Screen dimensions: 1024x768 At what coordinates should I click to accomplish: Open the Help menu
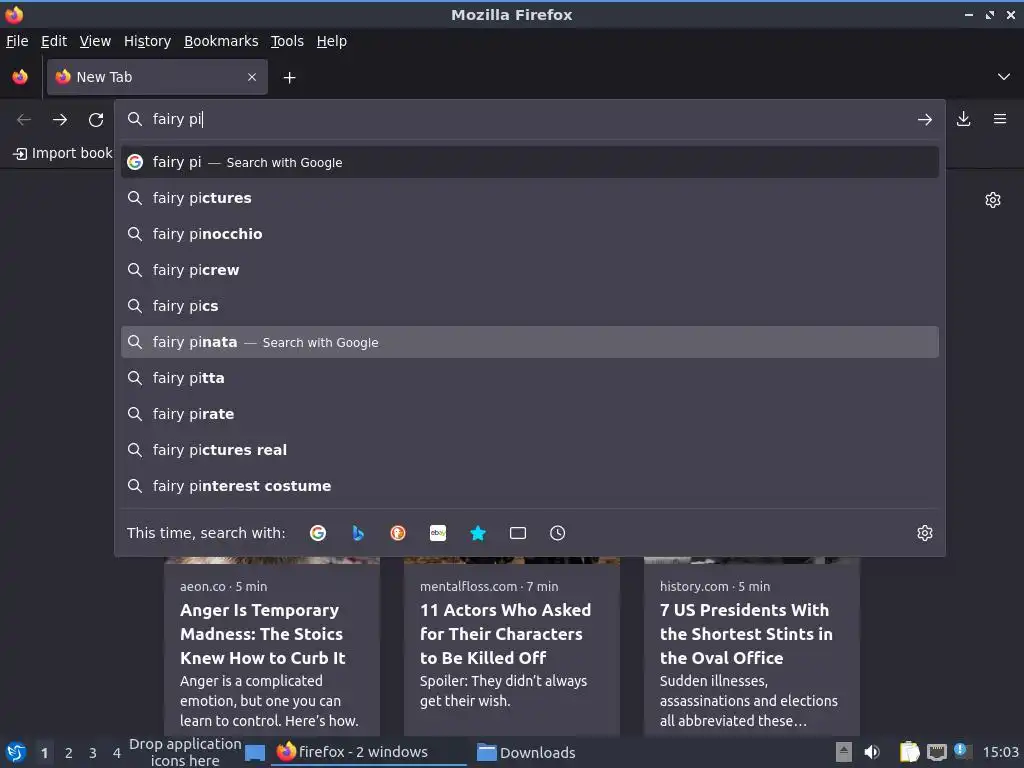pos(332,41)
